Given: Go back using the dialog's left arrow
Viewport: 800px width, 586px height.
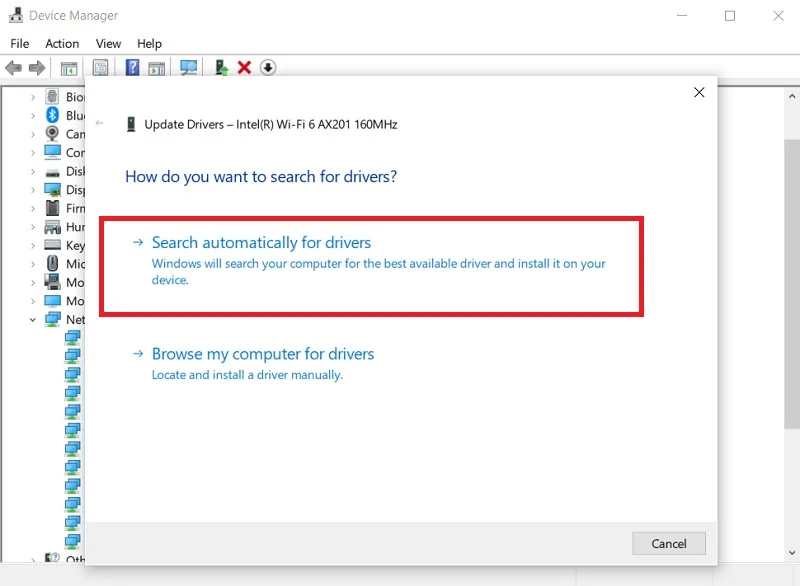Looking at the screenshot, I should click(100, 123).
